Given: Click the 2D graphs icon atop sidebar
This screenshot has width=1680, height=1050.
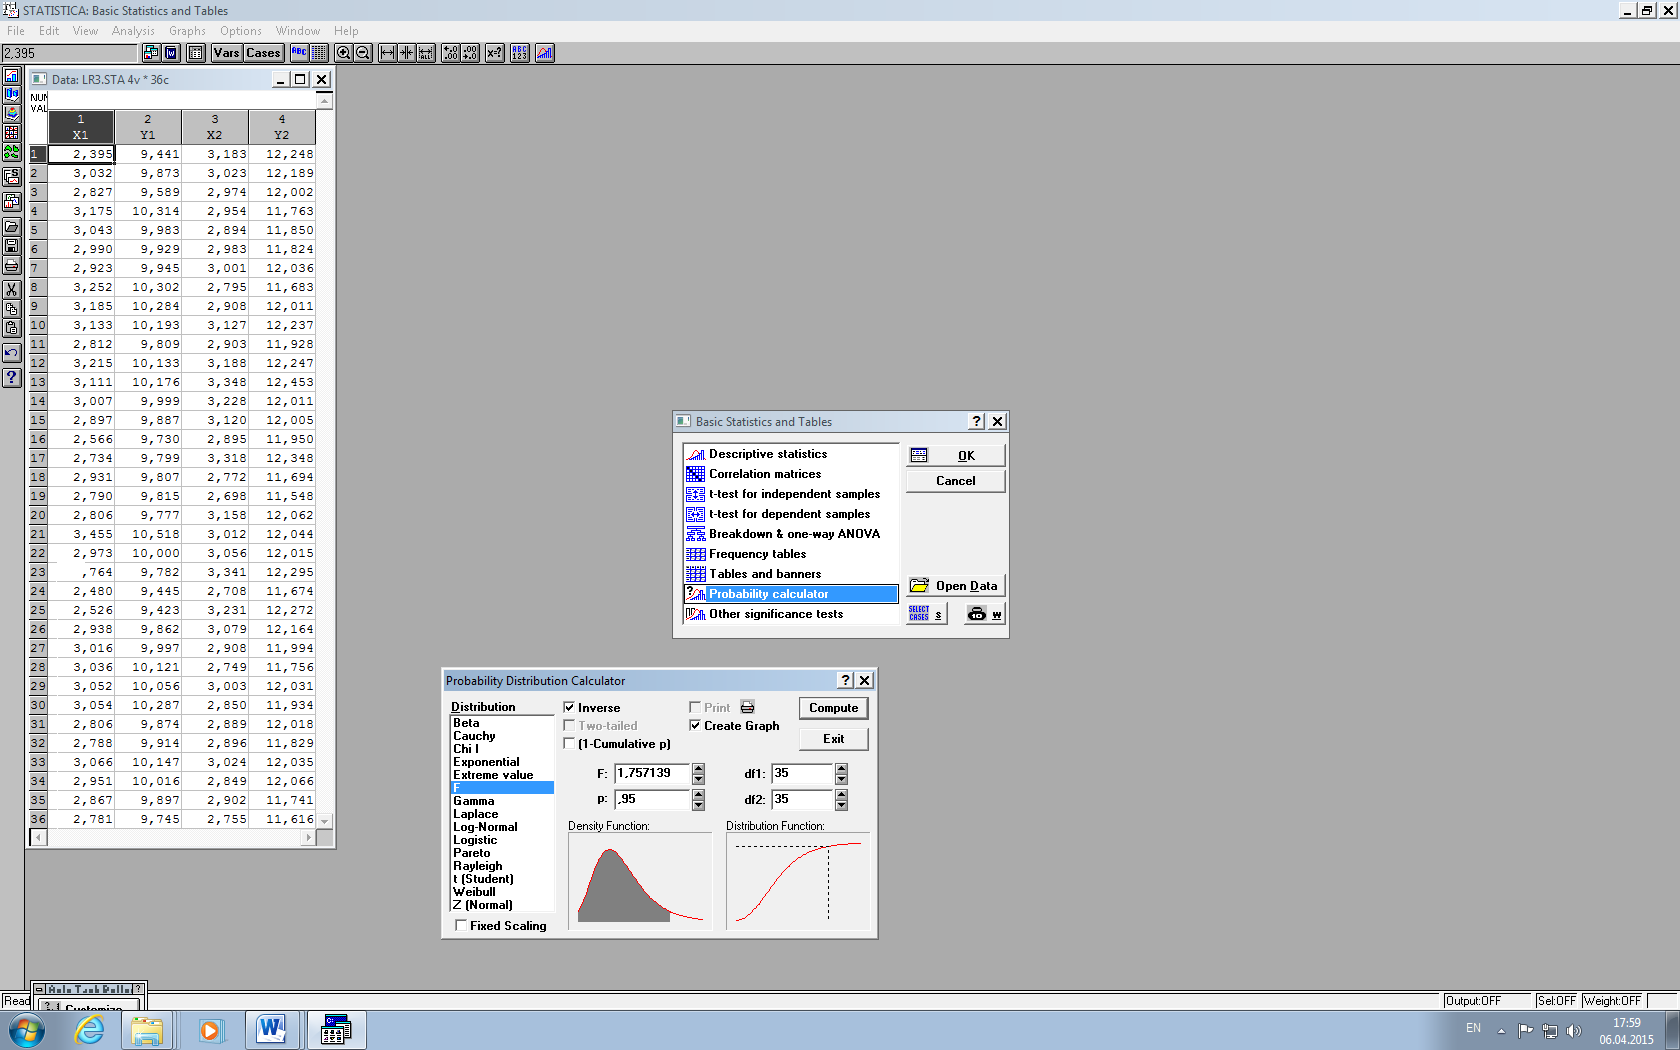Looking at the screenshot, I should tap(11, 76).
